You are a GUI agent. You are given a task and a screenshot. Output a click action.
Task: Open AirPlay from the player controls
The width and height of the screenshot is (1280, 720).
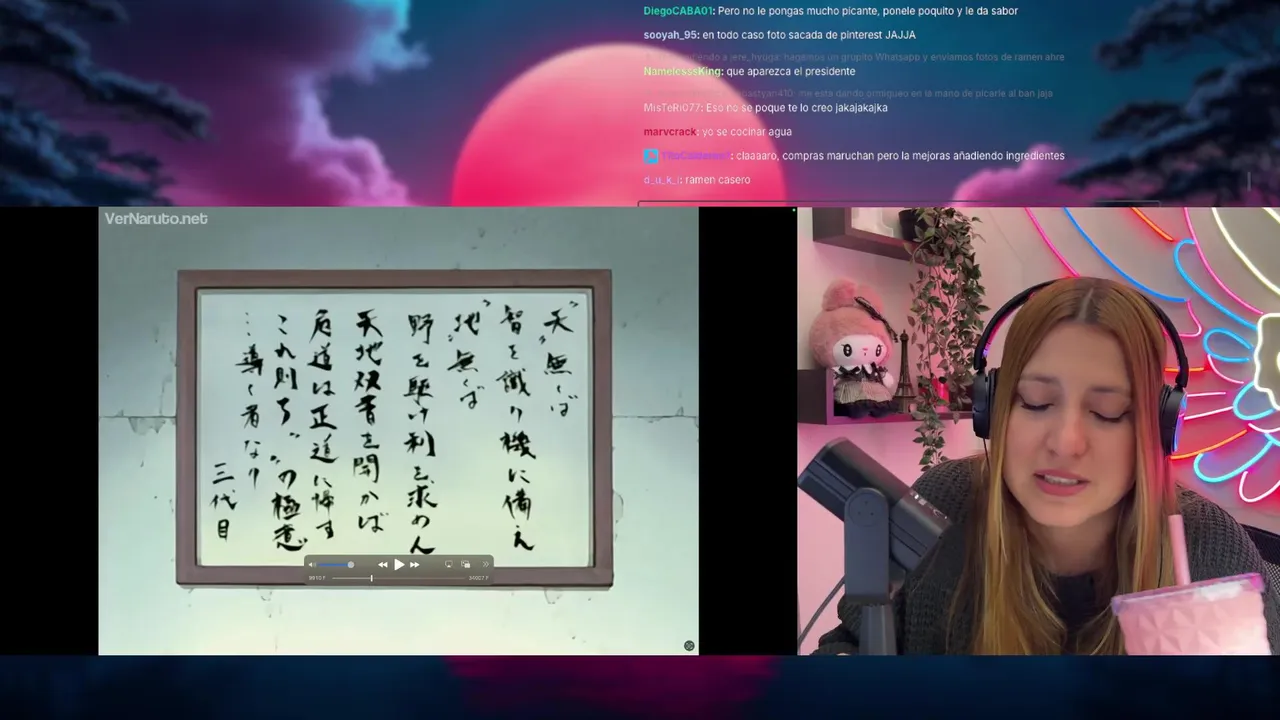[x=449, y=564]
